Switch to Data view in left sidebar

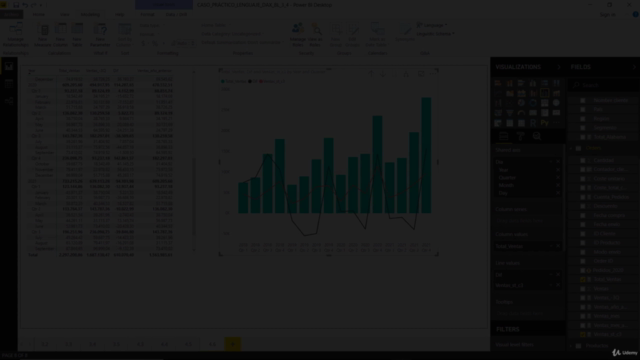9,84
